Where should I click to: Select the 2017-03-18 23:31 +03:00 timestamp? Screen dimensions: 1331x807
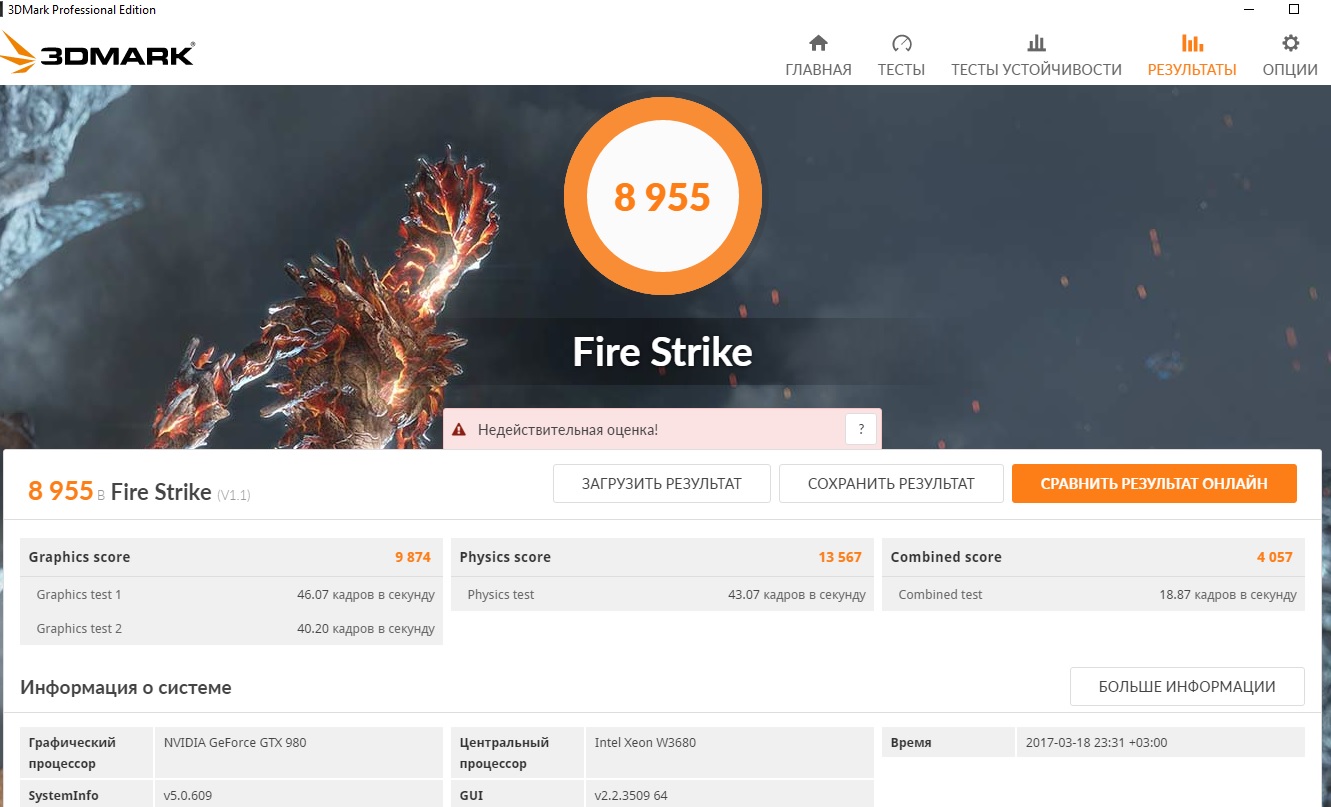[1097, 743]
